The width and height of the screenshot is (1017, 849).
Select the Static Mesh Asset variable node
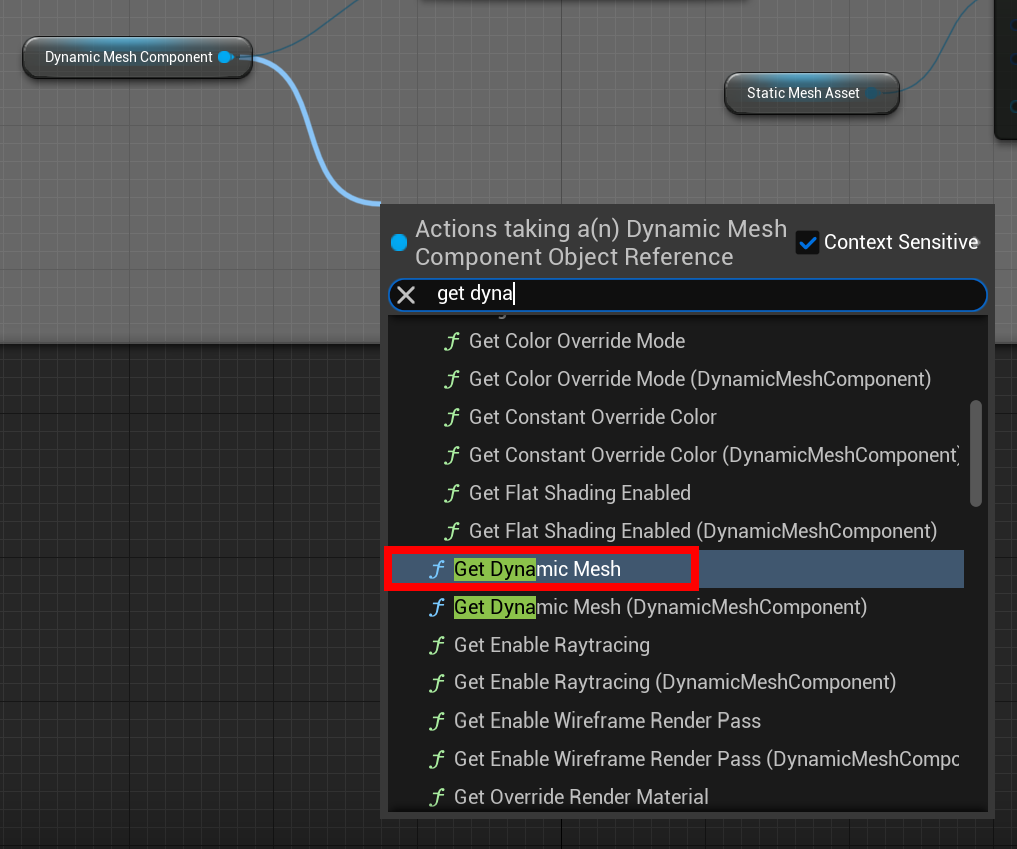(x=811, y=93)
